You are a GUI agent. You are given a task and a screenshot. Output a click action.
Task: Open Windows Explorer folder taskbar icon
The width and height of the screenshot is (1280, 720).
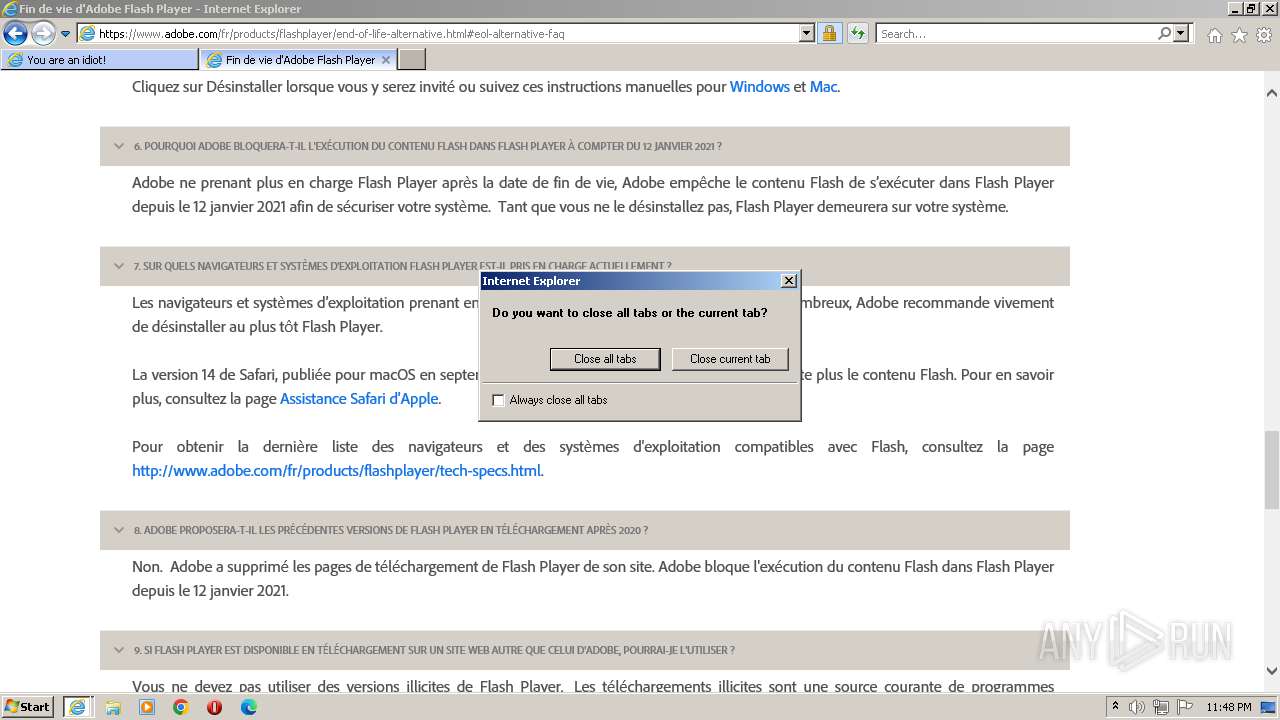pyautogui.click(x=113, y=707)
